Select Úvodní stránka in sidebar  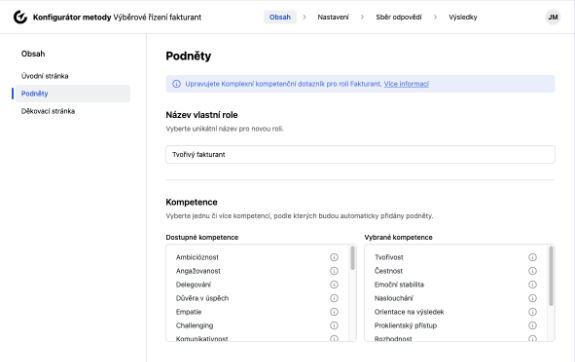[x=45, y=76]
